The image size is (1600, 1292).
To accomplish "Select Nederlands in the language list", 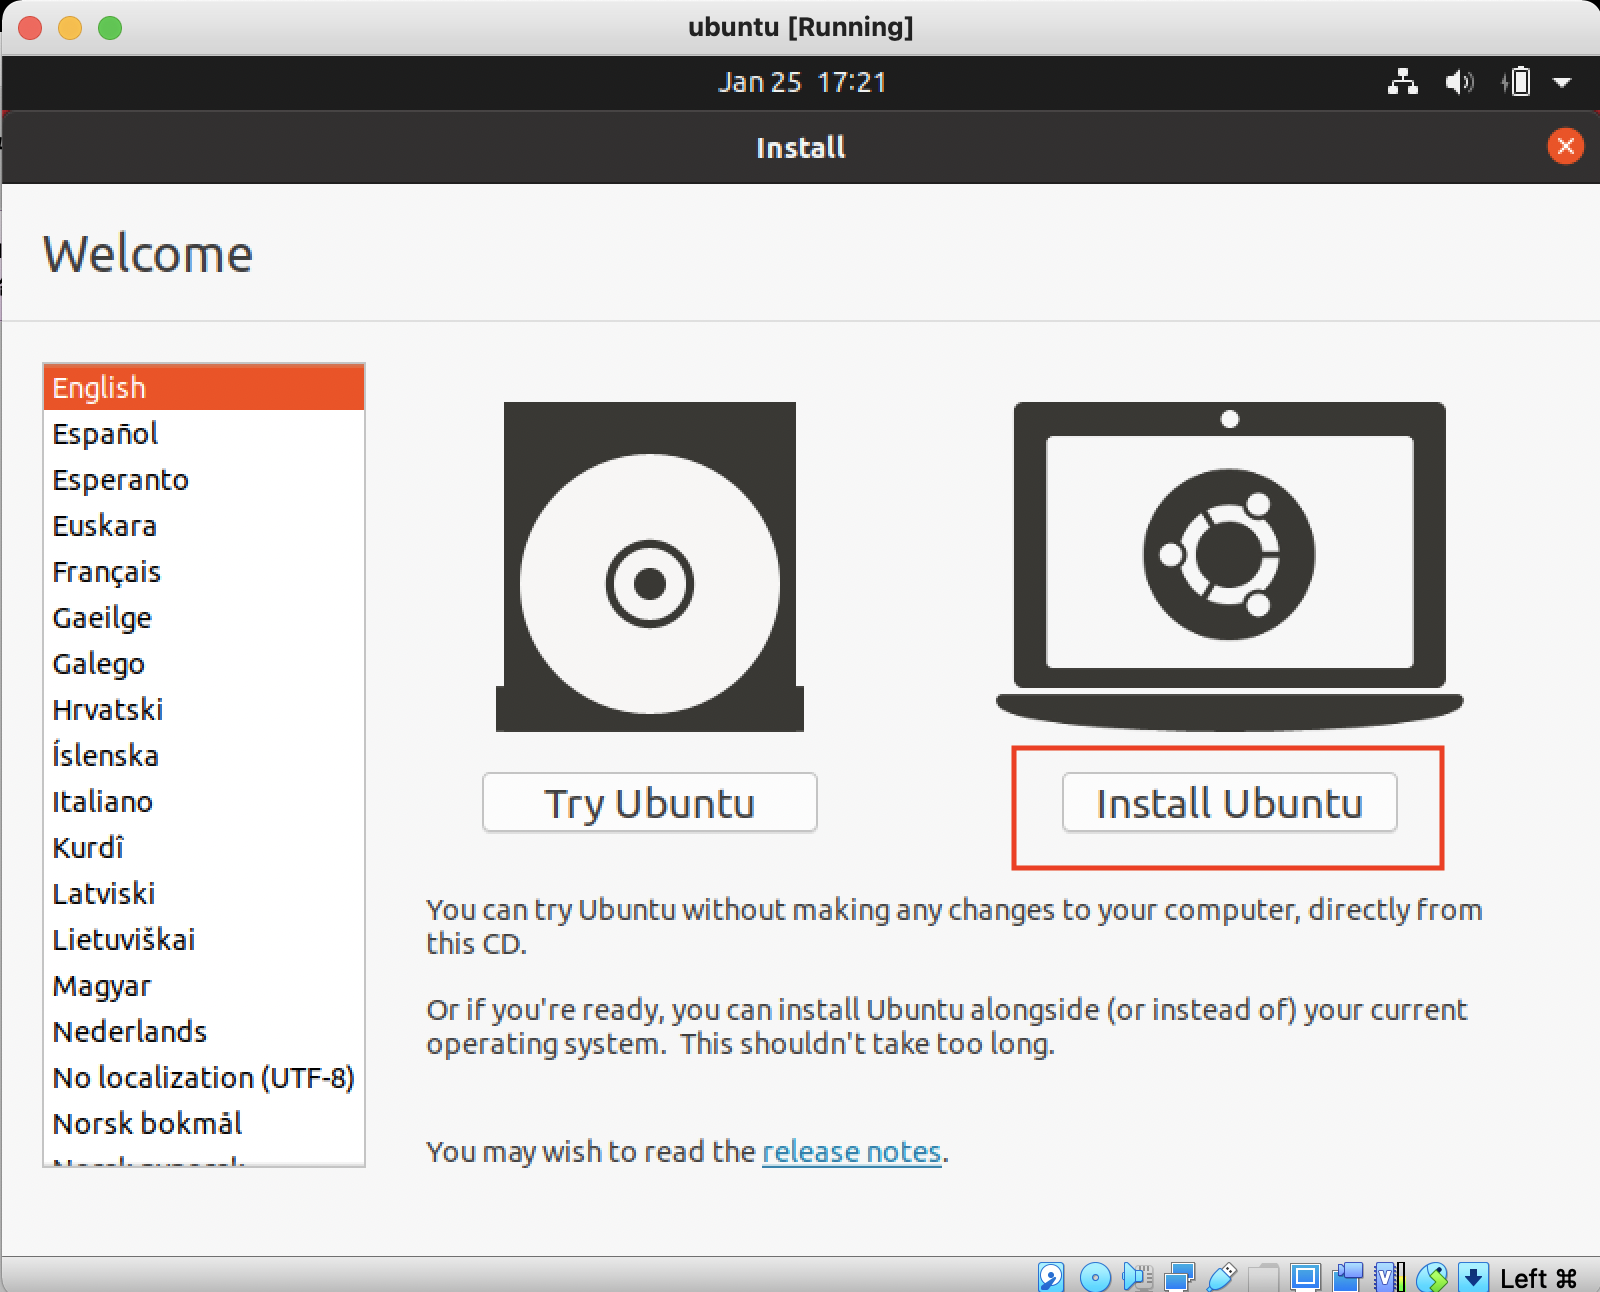I will tap(204, 1032).
